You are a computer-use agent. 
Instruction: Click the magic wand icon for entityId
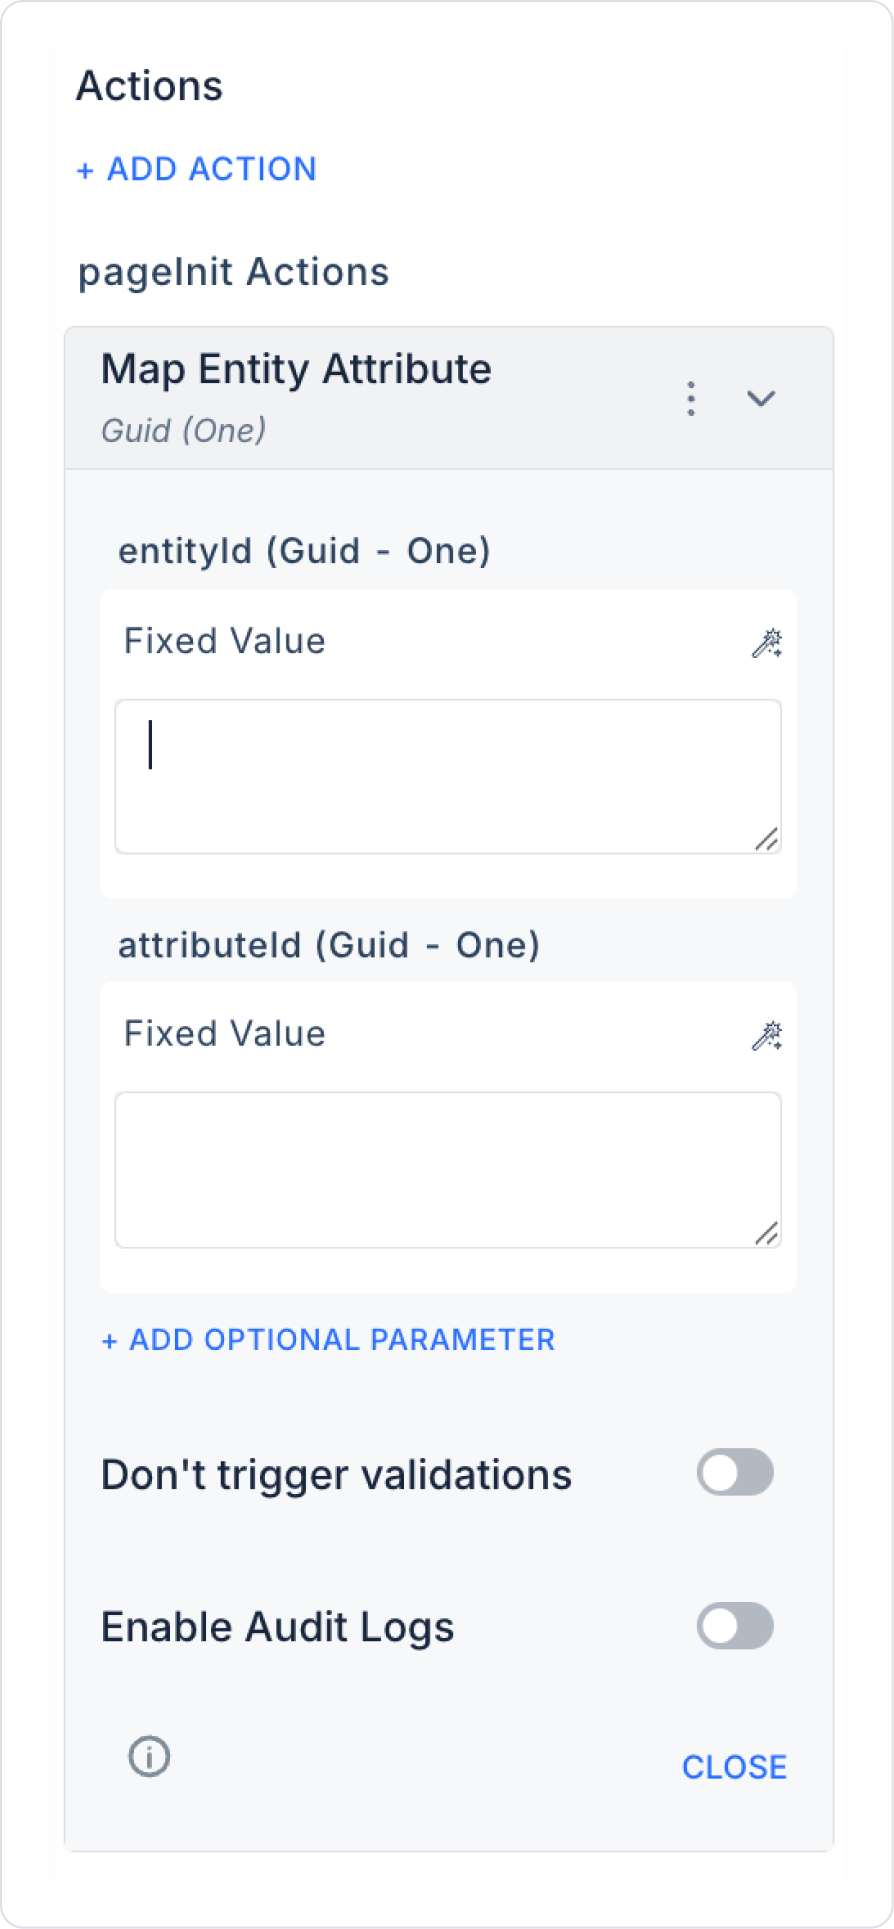tap(767, 643)
